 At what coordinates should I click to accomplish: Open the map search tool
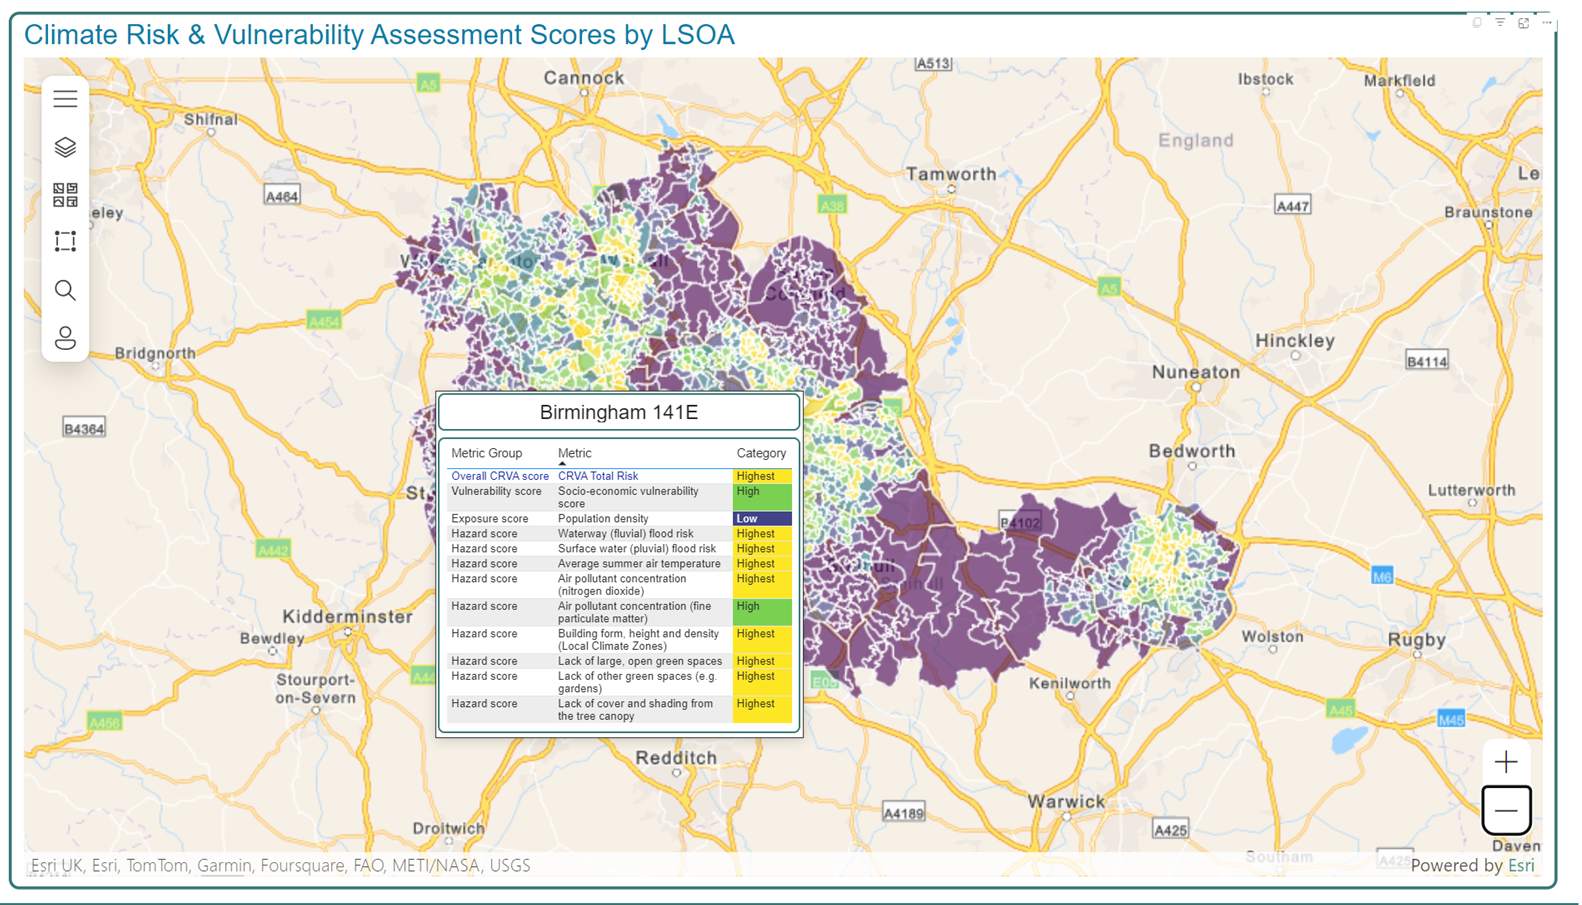click(x=65, y=290)
